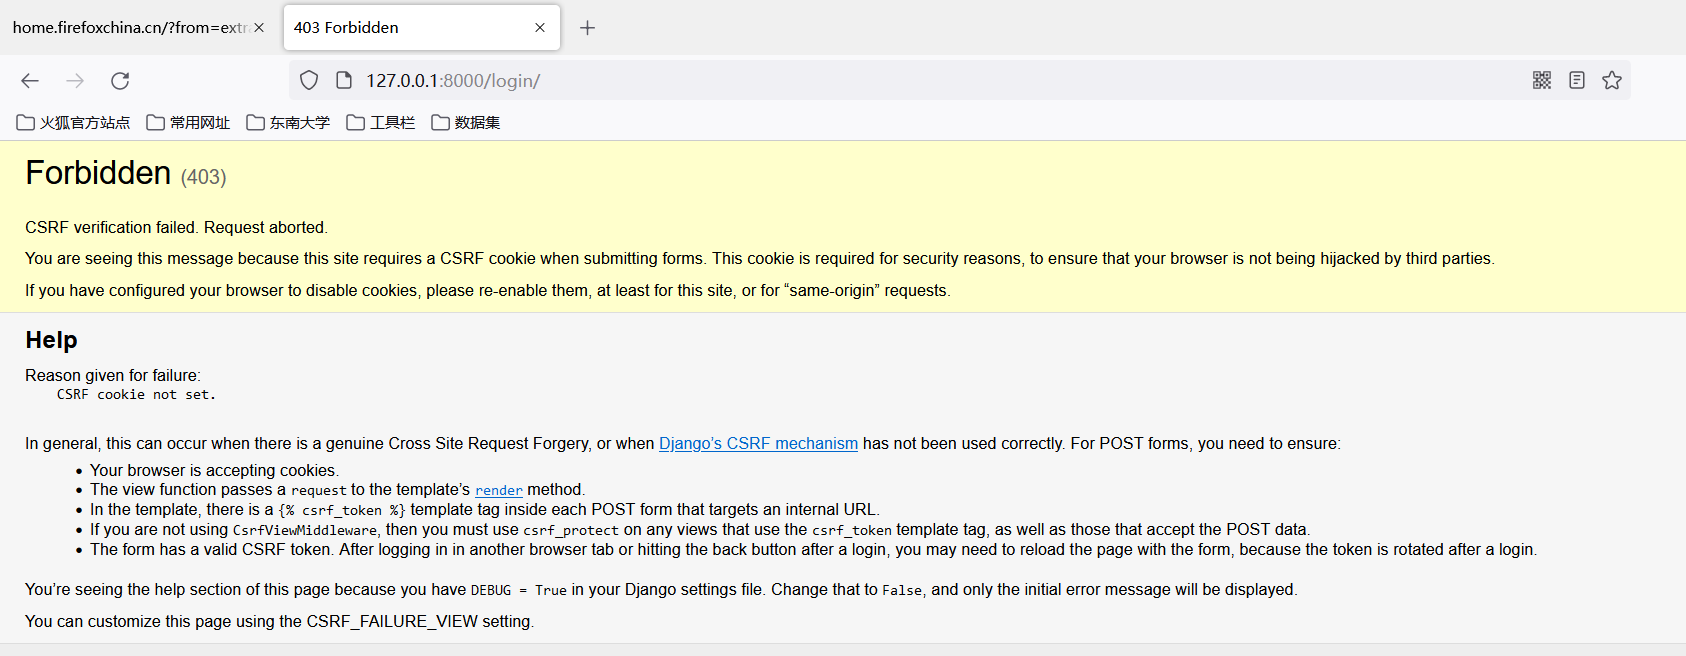Reload the current page
Viewport: 1686px width, 656px height.
point(120,81)
